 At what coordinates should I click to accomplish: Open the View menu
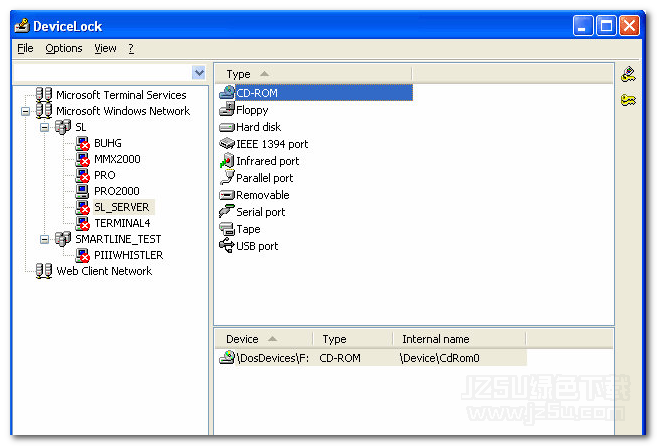(105, 49)
